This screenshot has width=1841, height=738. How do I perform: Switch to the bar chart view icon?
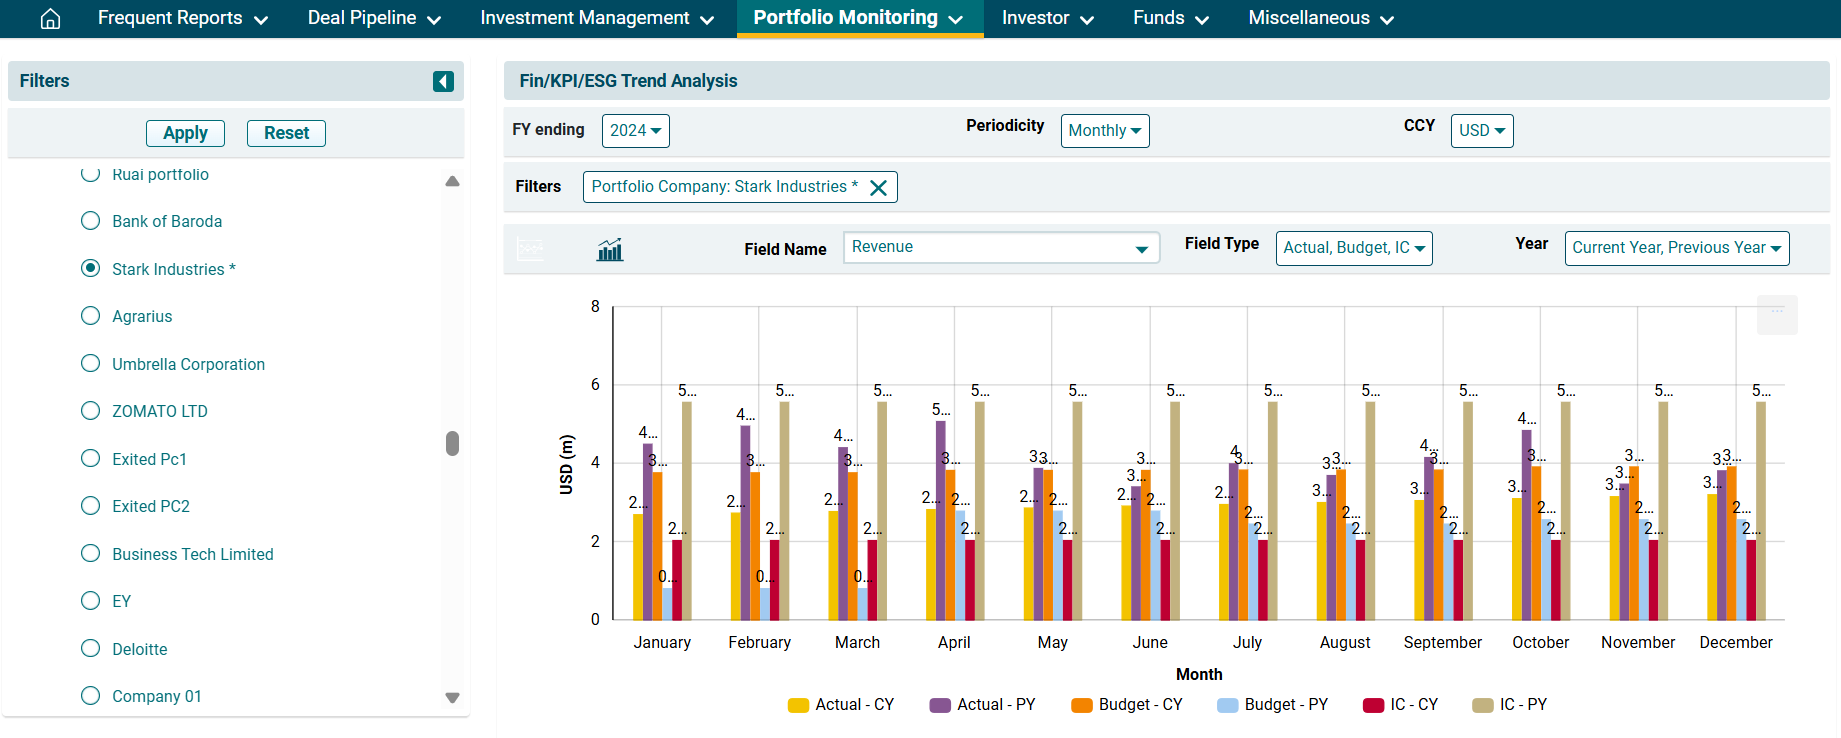[609, 250]
